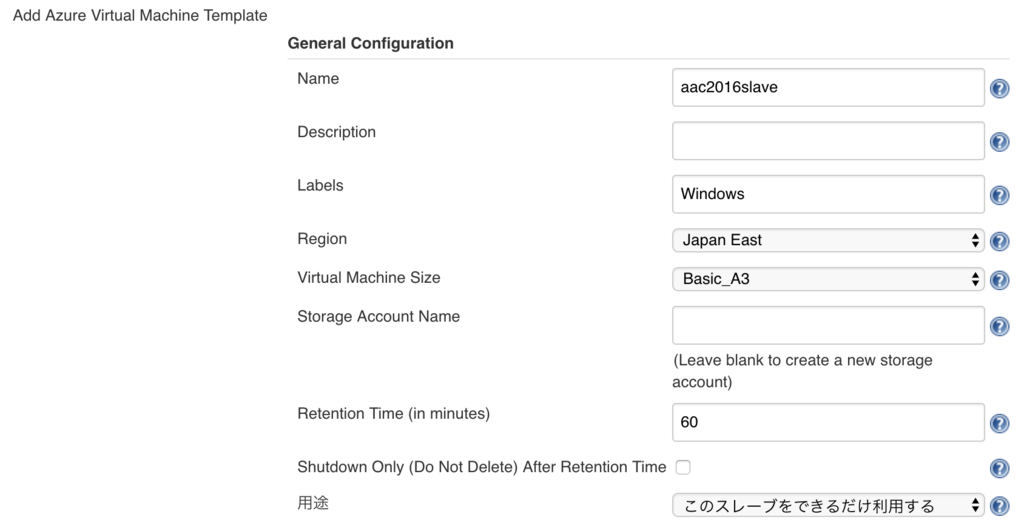Viewport: 1024px width, 531px height.
Task: Open Virtual Machine Size dropdown showing Basic_A3
Action: pyautogui.click(x=828, y=280)
